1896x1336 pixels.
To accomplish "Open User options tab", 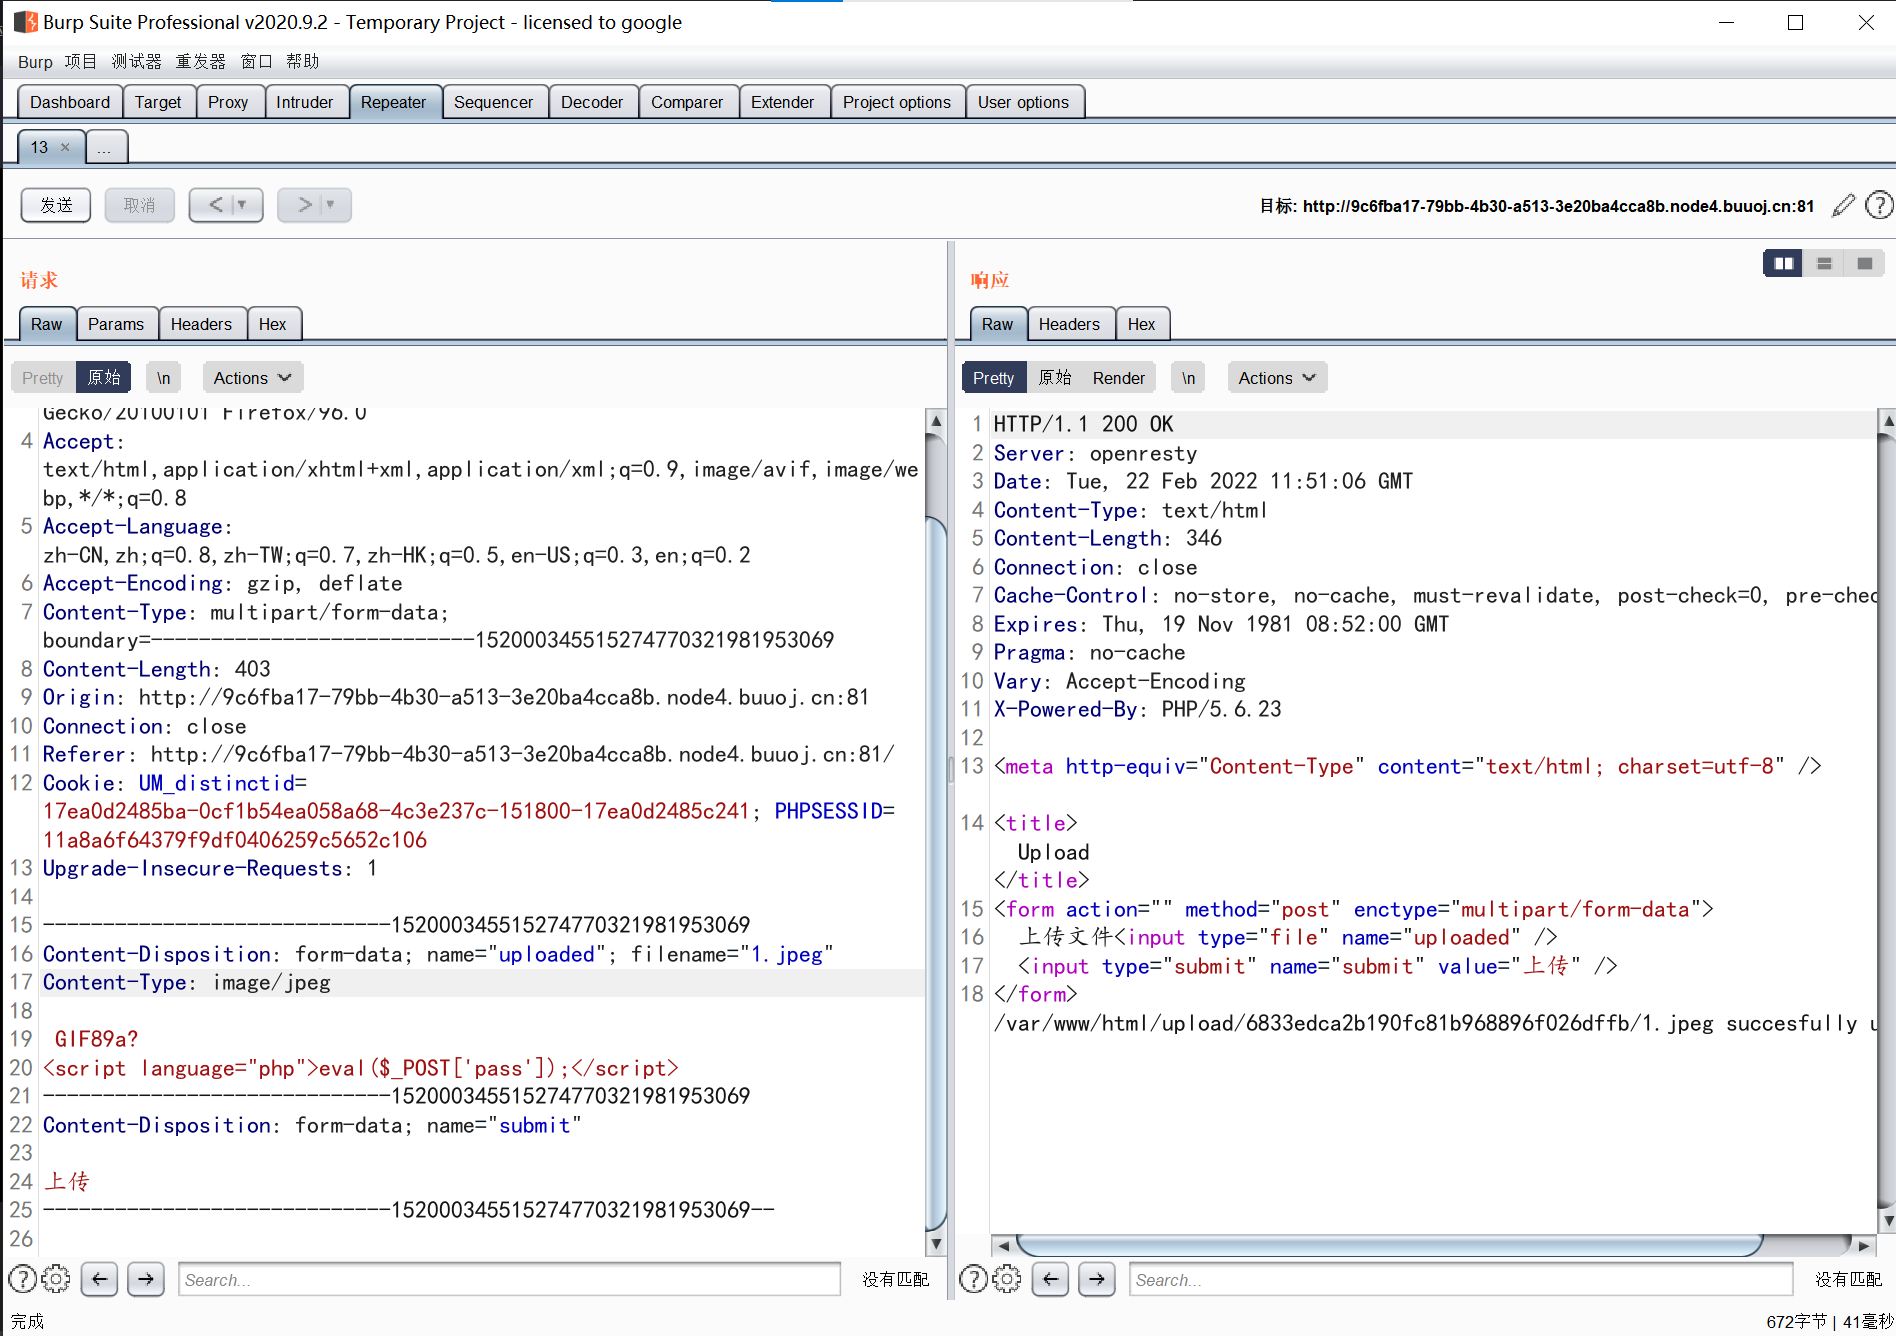I will pos(1024,102).
